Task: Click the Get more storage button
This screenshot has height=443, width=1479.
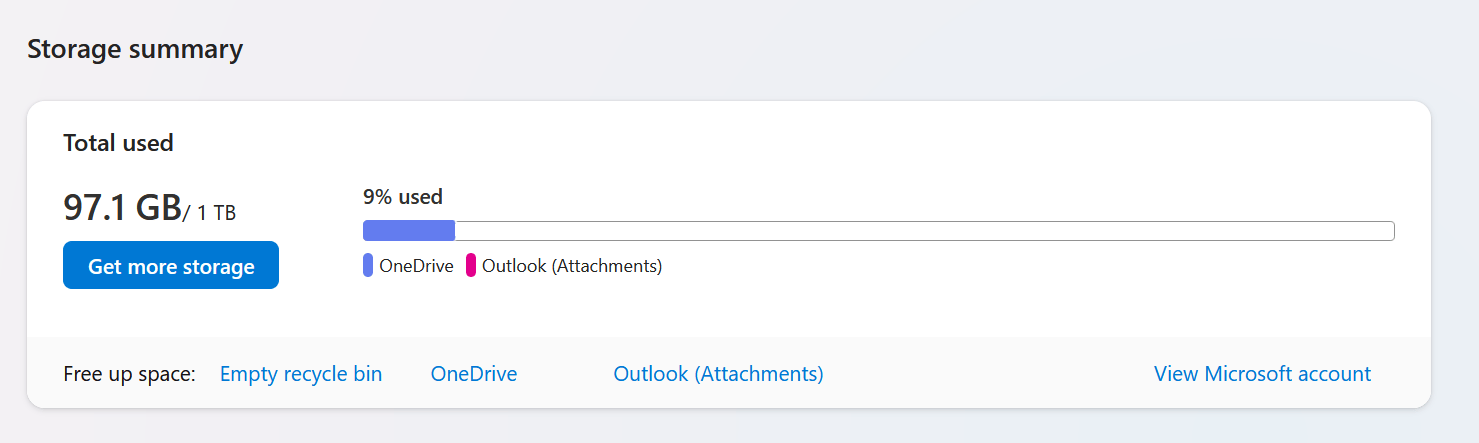Action: (x=171, y=265)
